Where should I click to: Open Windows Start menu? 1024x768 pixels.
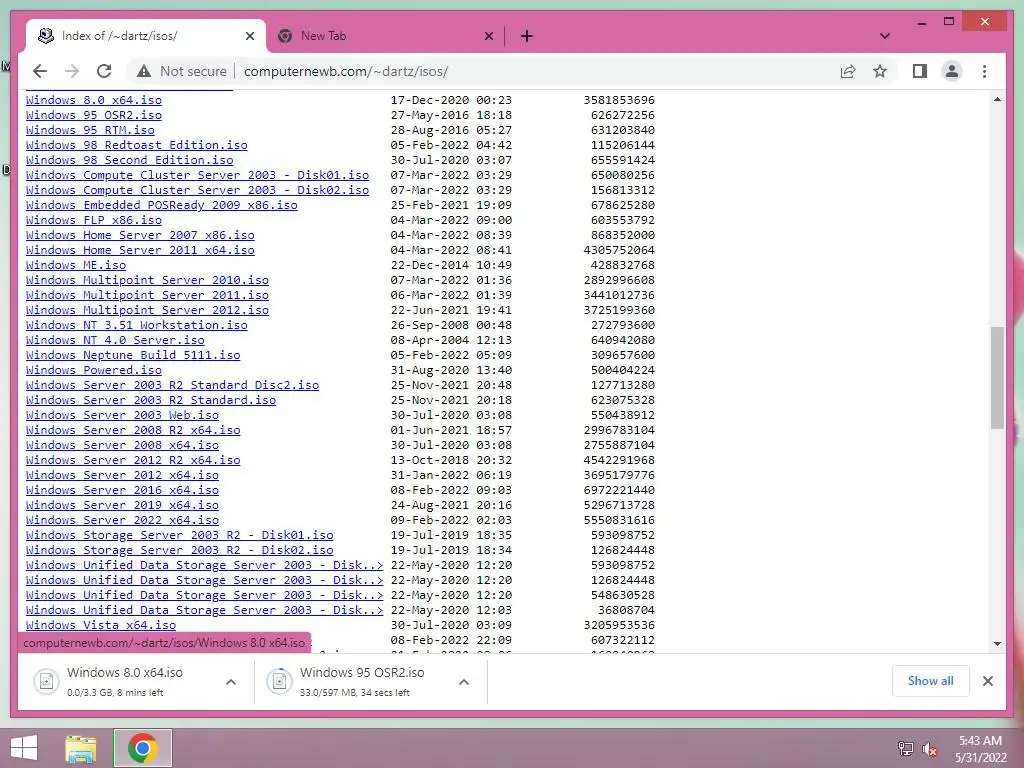click(x=24, y=748)
